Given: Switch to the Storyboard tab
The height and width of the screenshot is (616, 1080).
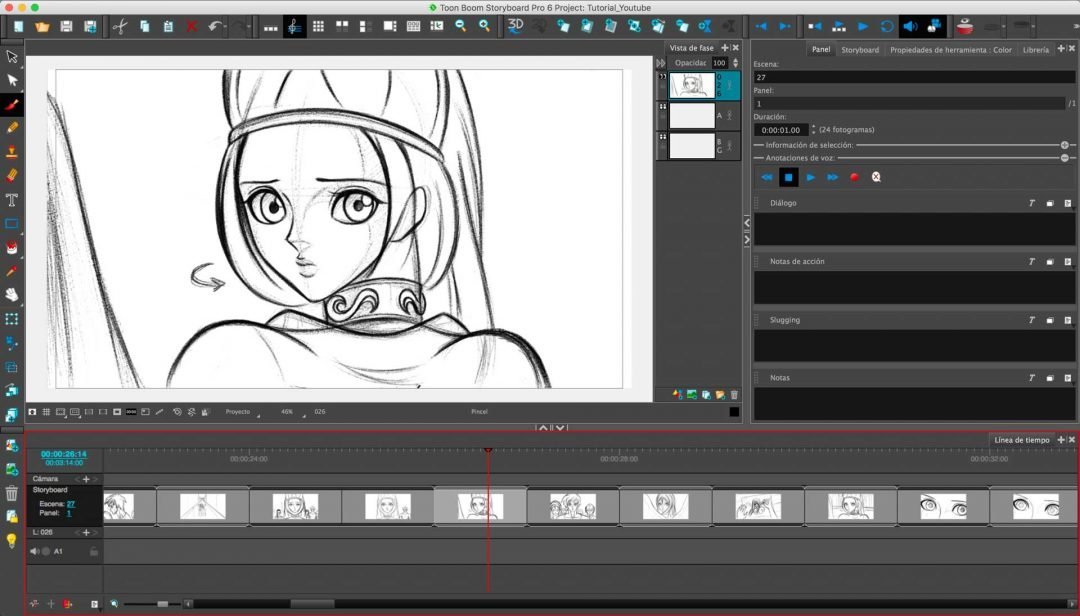Looking at the screenshot, I should (860, 50).
